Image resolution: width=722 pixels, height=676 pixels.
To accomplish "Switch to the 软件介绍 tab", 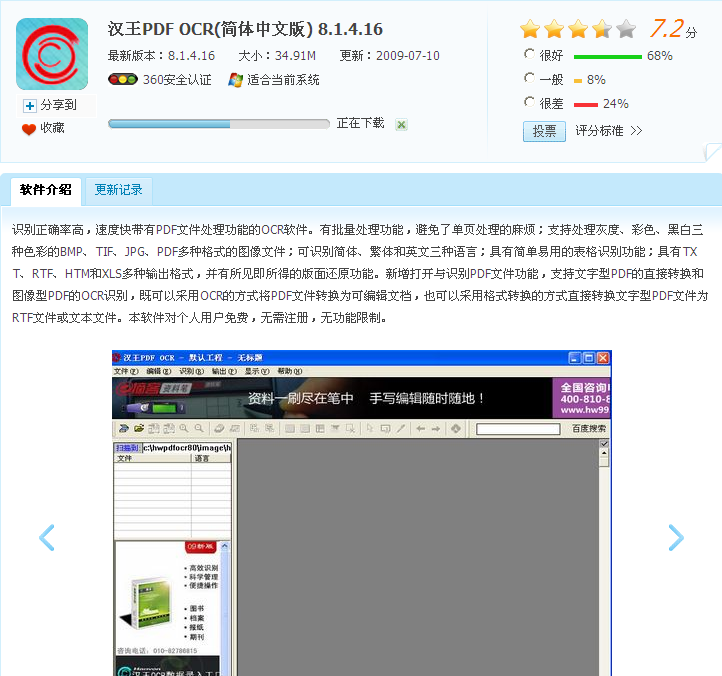I will pos(46,190).
